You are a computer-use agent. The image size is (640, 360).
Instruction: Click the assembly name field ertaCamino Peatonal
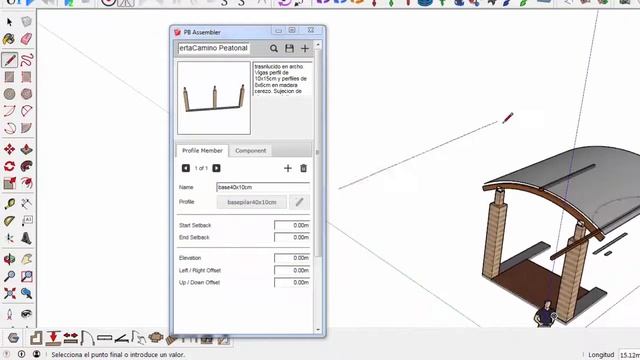213,48
